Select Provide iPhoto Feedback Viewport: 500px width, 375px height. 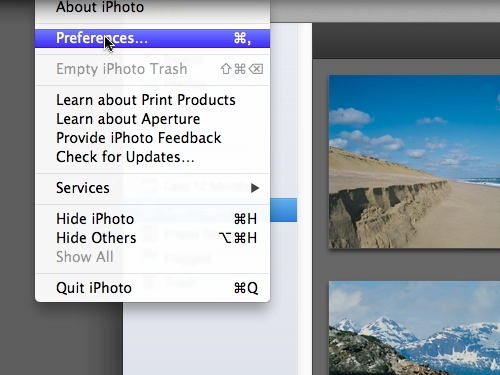pos(152,138)
